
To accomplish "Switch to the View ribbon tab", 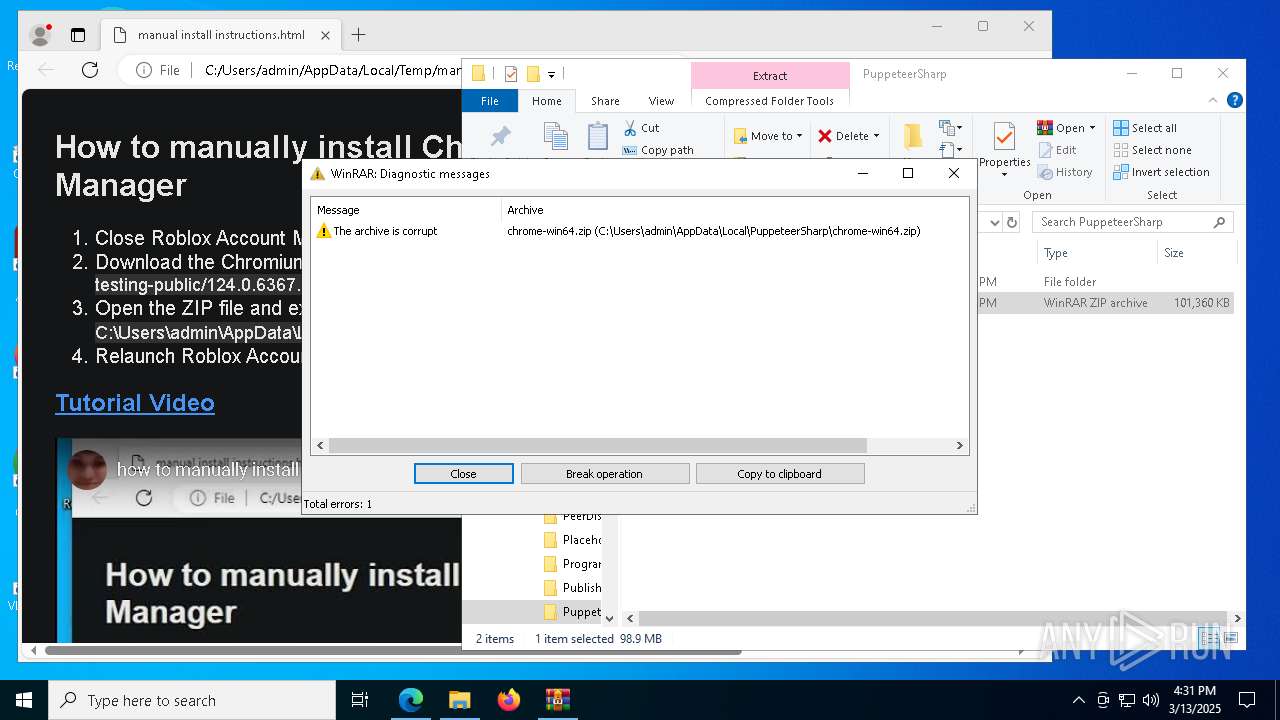I will point(661,101).
